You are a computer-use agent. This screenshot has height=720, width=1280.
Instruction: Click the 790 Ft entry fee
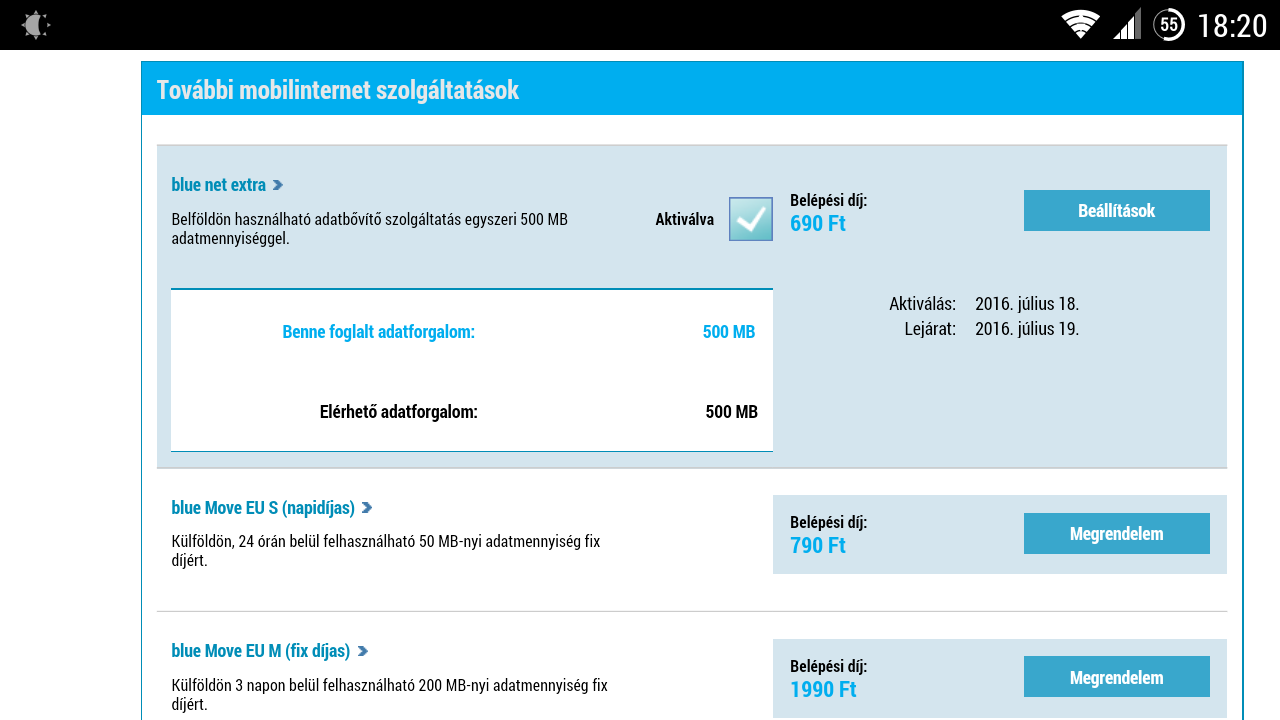818,545
